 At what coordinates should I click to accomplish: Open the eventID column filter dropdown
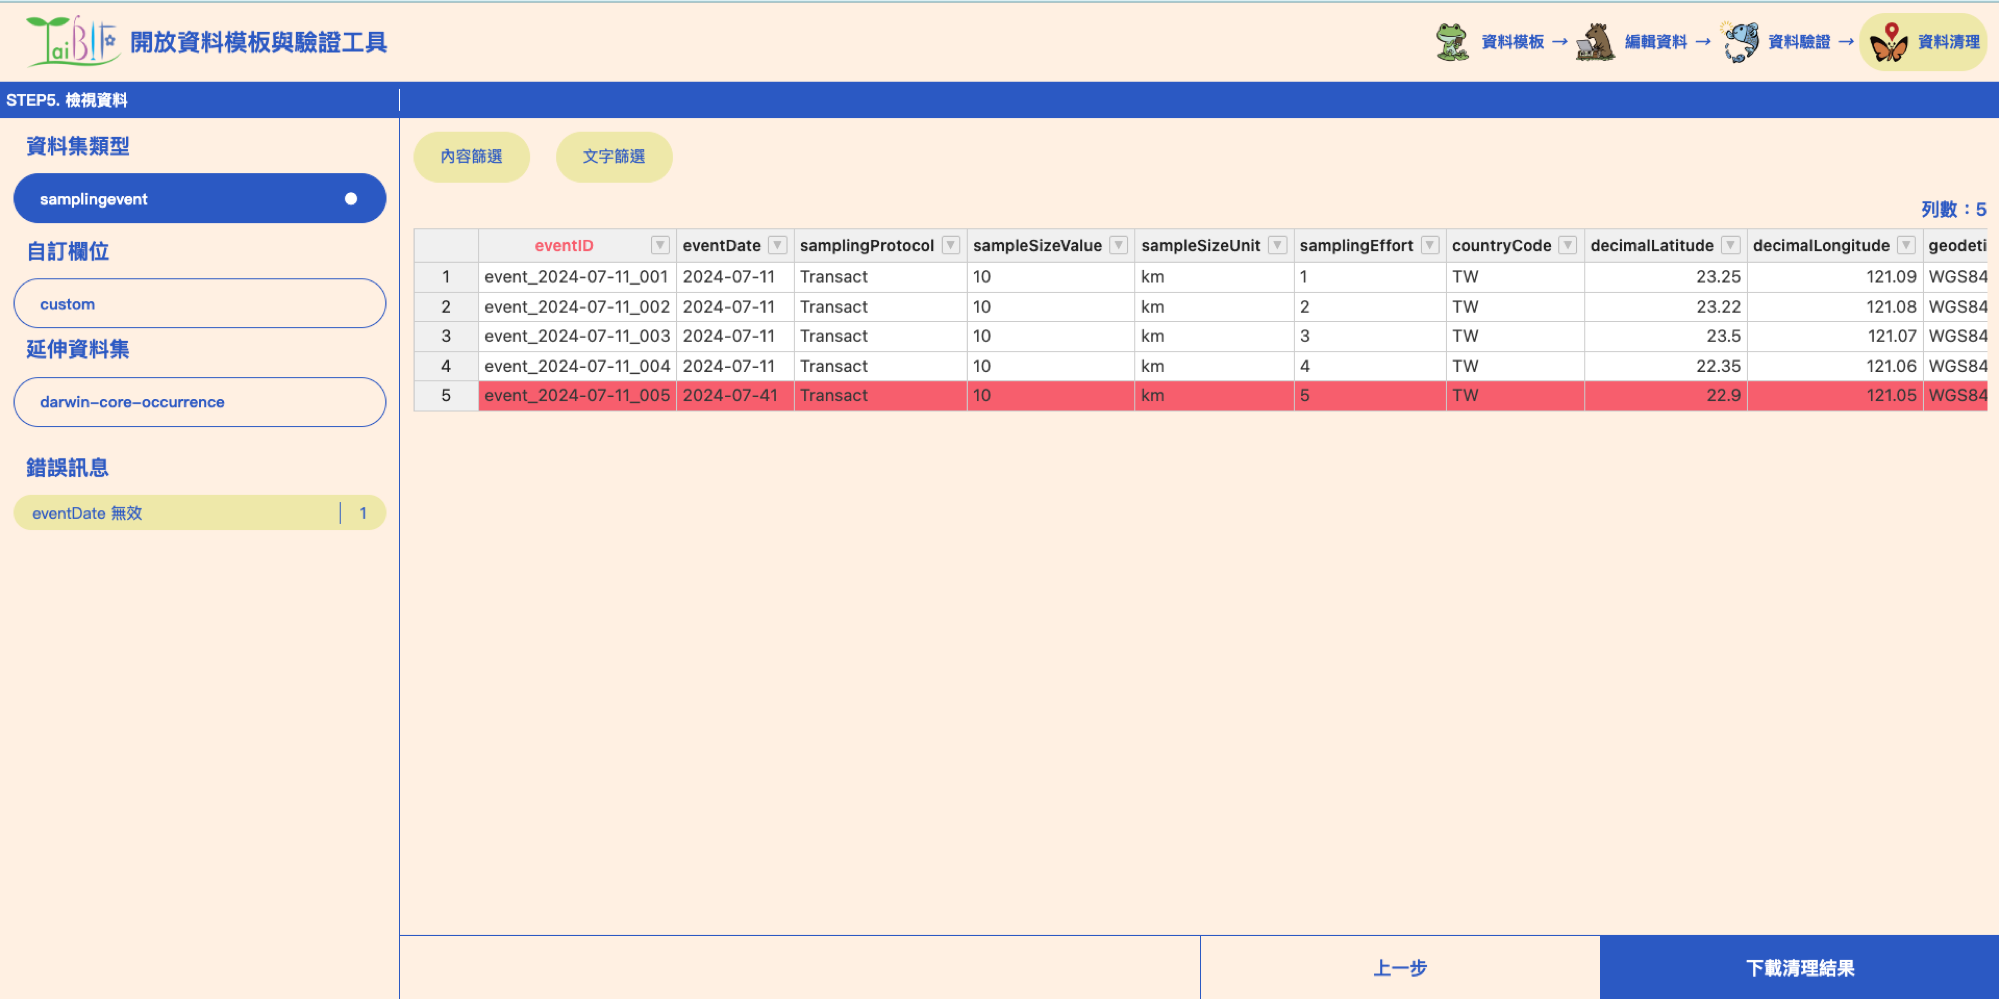tap(660, 245)
